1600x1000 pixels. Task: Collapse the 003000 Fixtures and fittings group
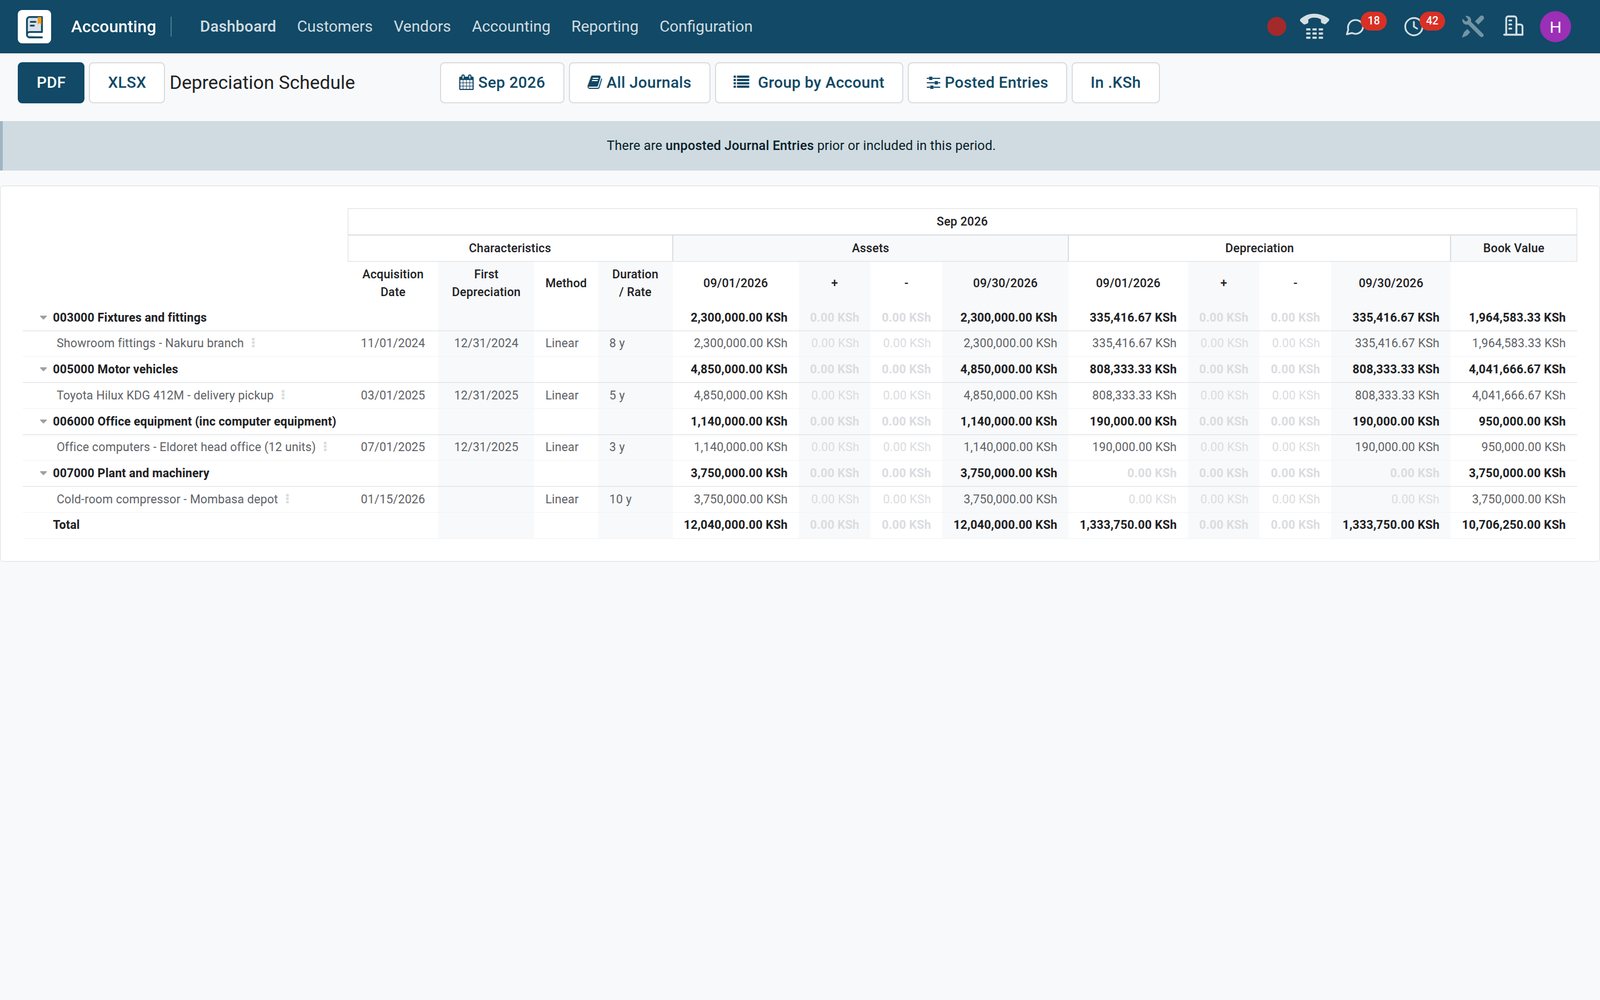point(43,318)
